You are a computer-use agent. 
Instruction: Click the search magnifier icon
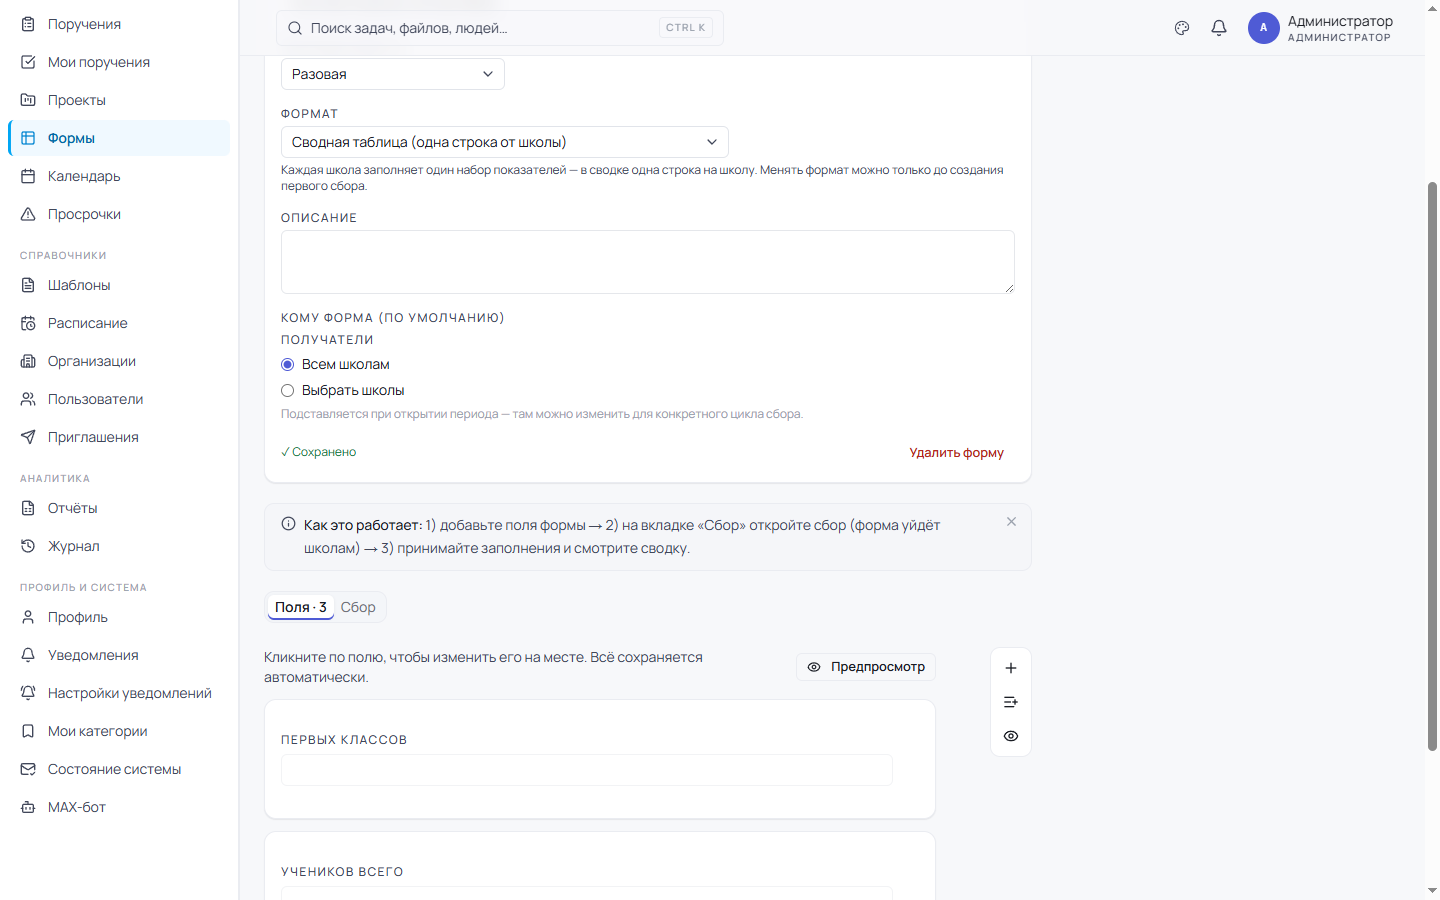[x=295, y=28]
